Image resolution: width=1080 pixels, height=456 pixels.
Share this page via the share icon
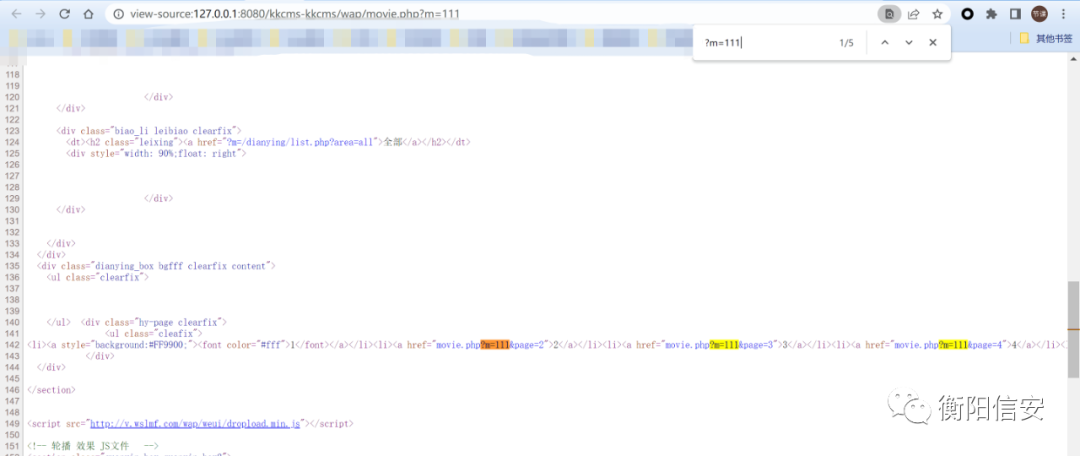click(x=913, y=14)
